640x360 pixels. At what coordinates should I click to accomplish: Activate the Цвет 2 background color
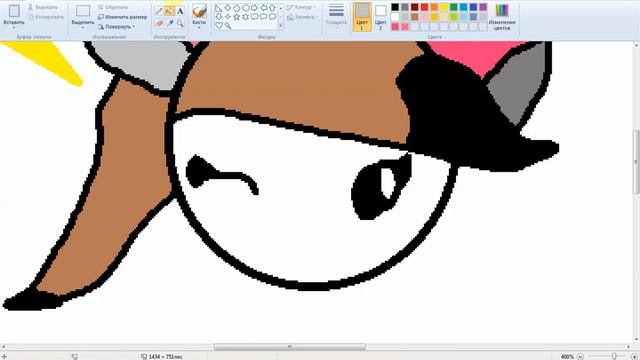380,17
